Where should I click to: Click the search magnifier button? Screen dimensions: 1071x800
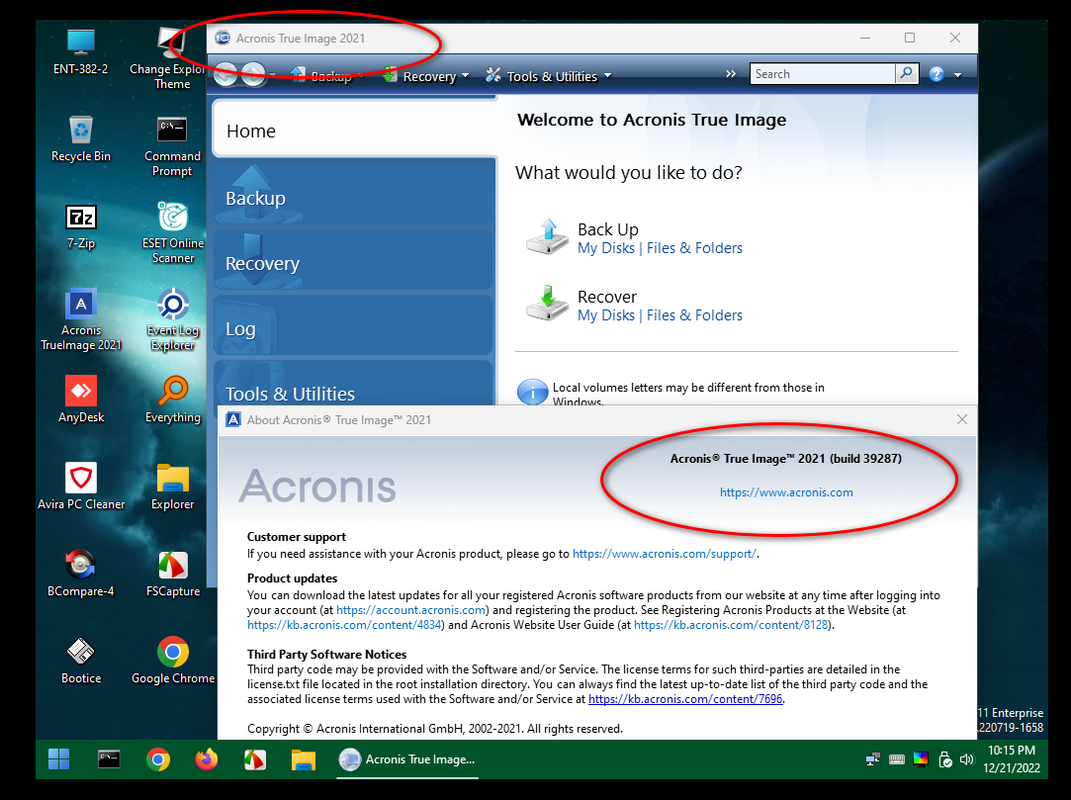click(906, 73)
